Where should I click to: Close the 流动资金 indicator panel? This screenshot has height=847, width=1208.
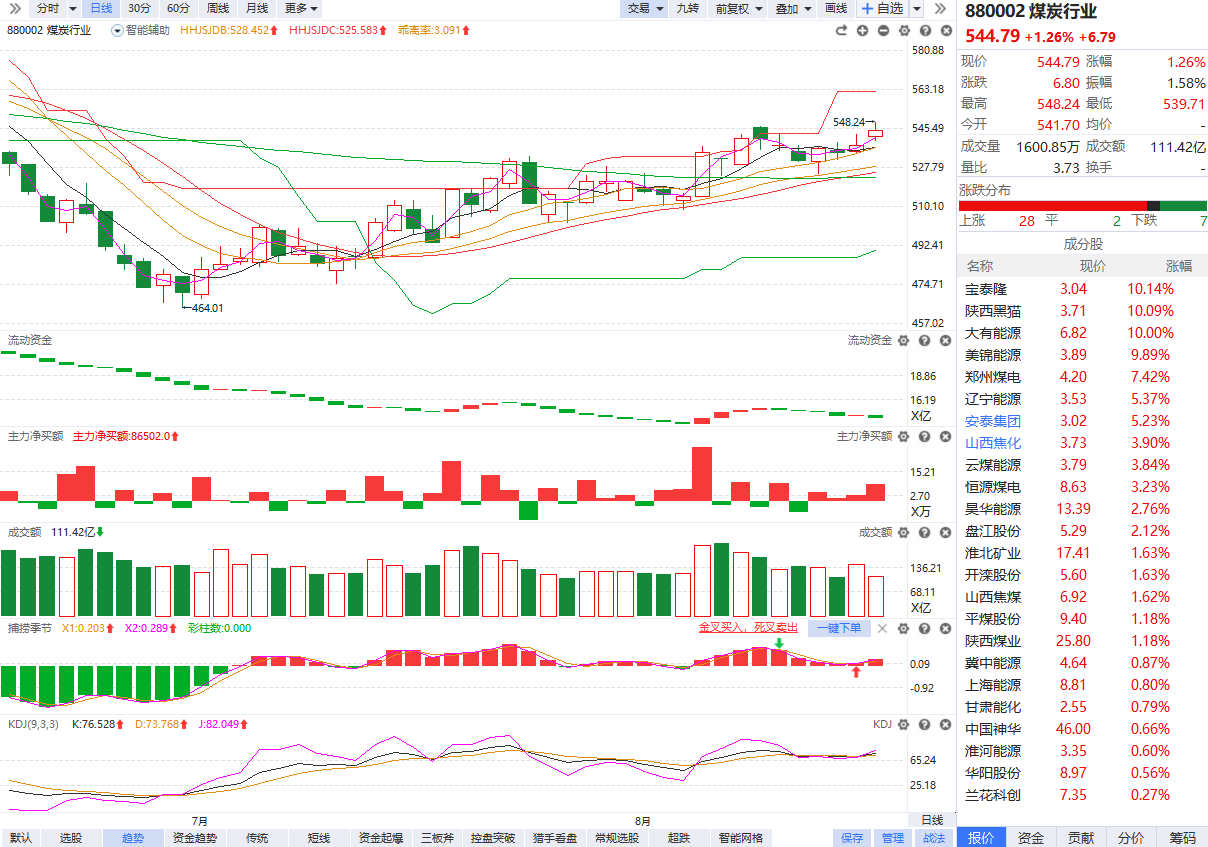click(943, 341)
